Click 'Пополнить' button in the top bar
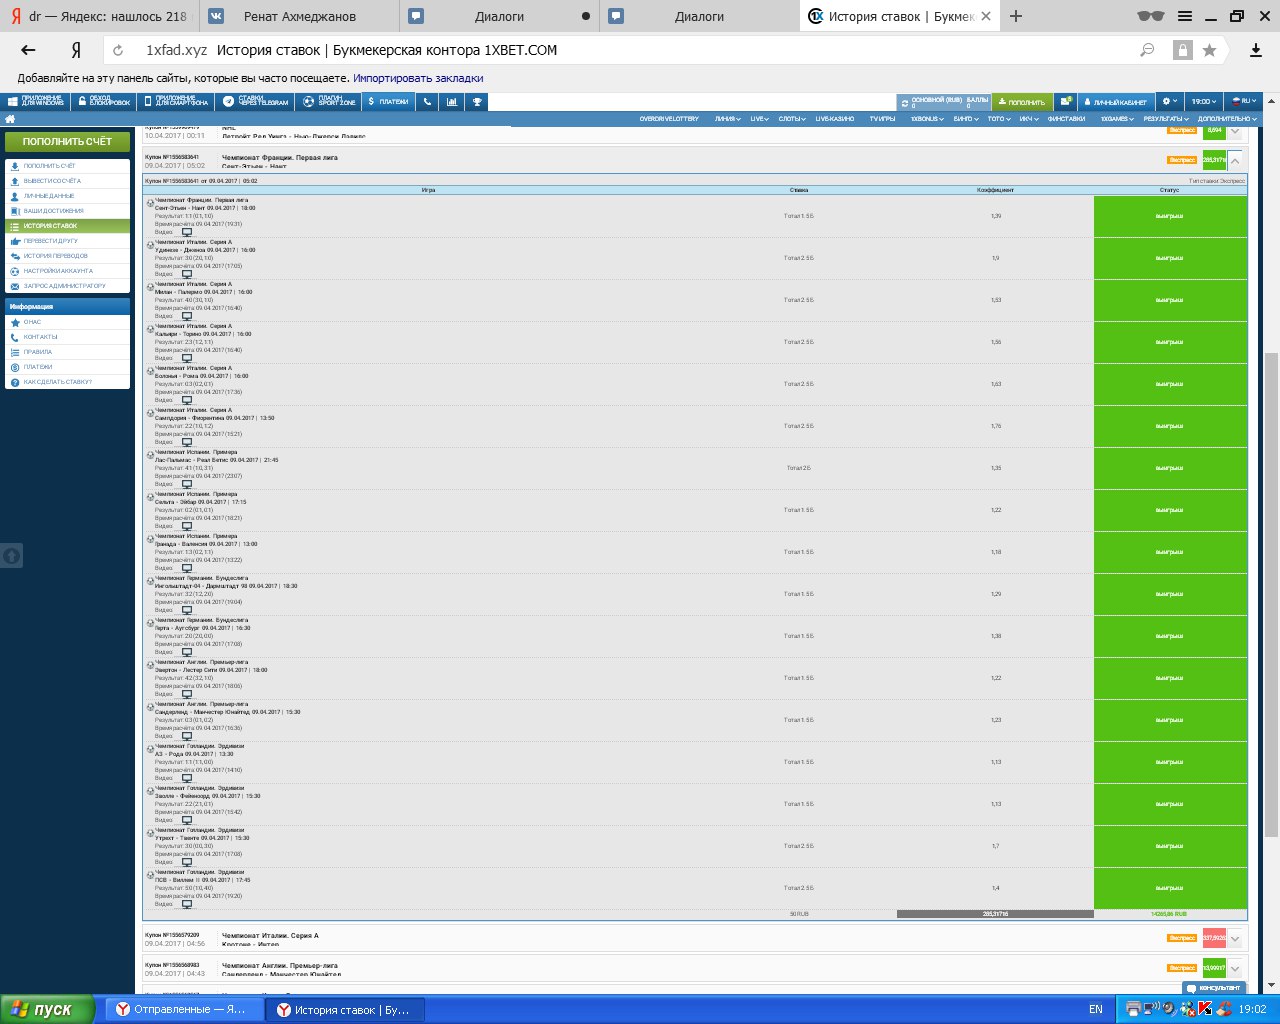The image size is (1280, 1024). click(1022, 102)
